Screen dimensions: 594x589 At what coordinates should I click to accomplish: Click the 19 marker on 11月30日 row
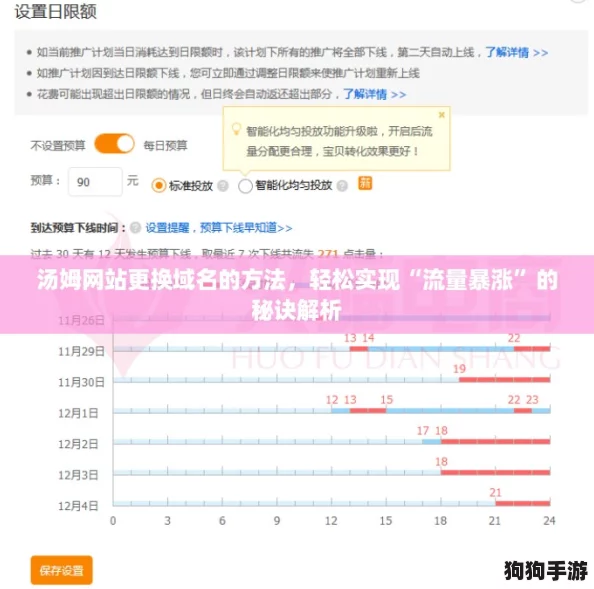[459, 369]
